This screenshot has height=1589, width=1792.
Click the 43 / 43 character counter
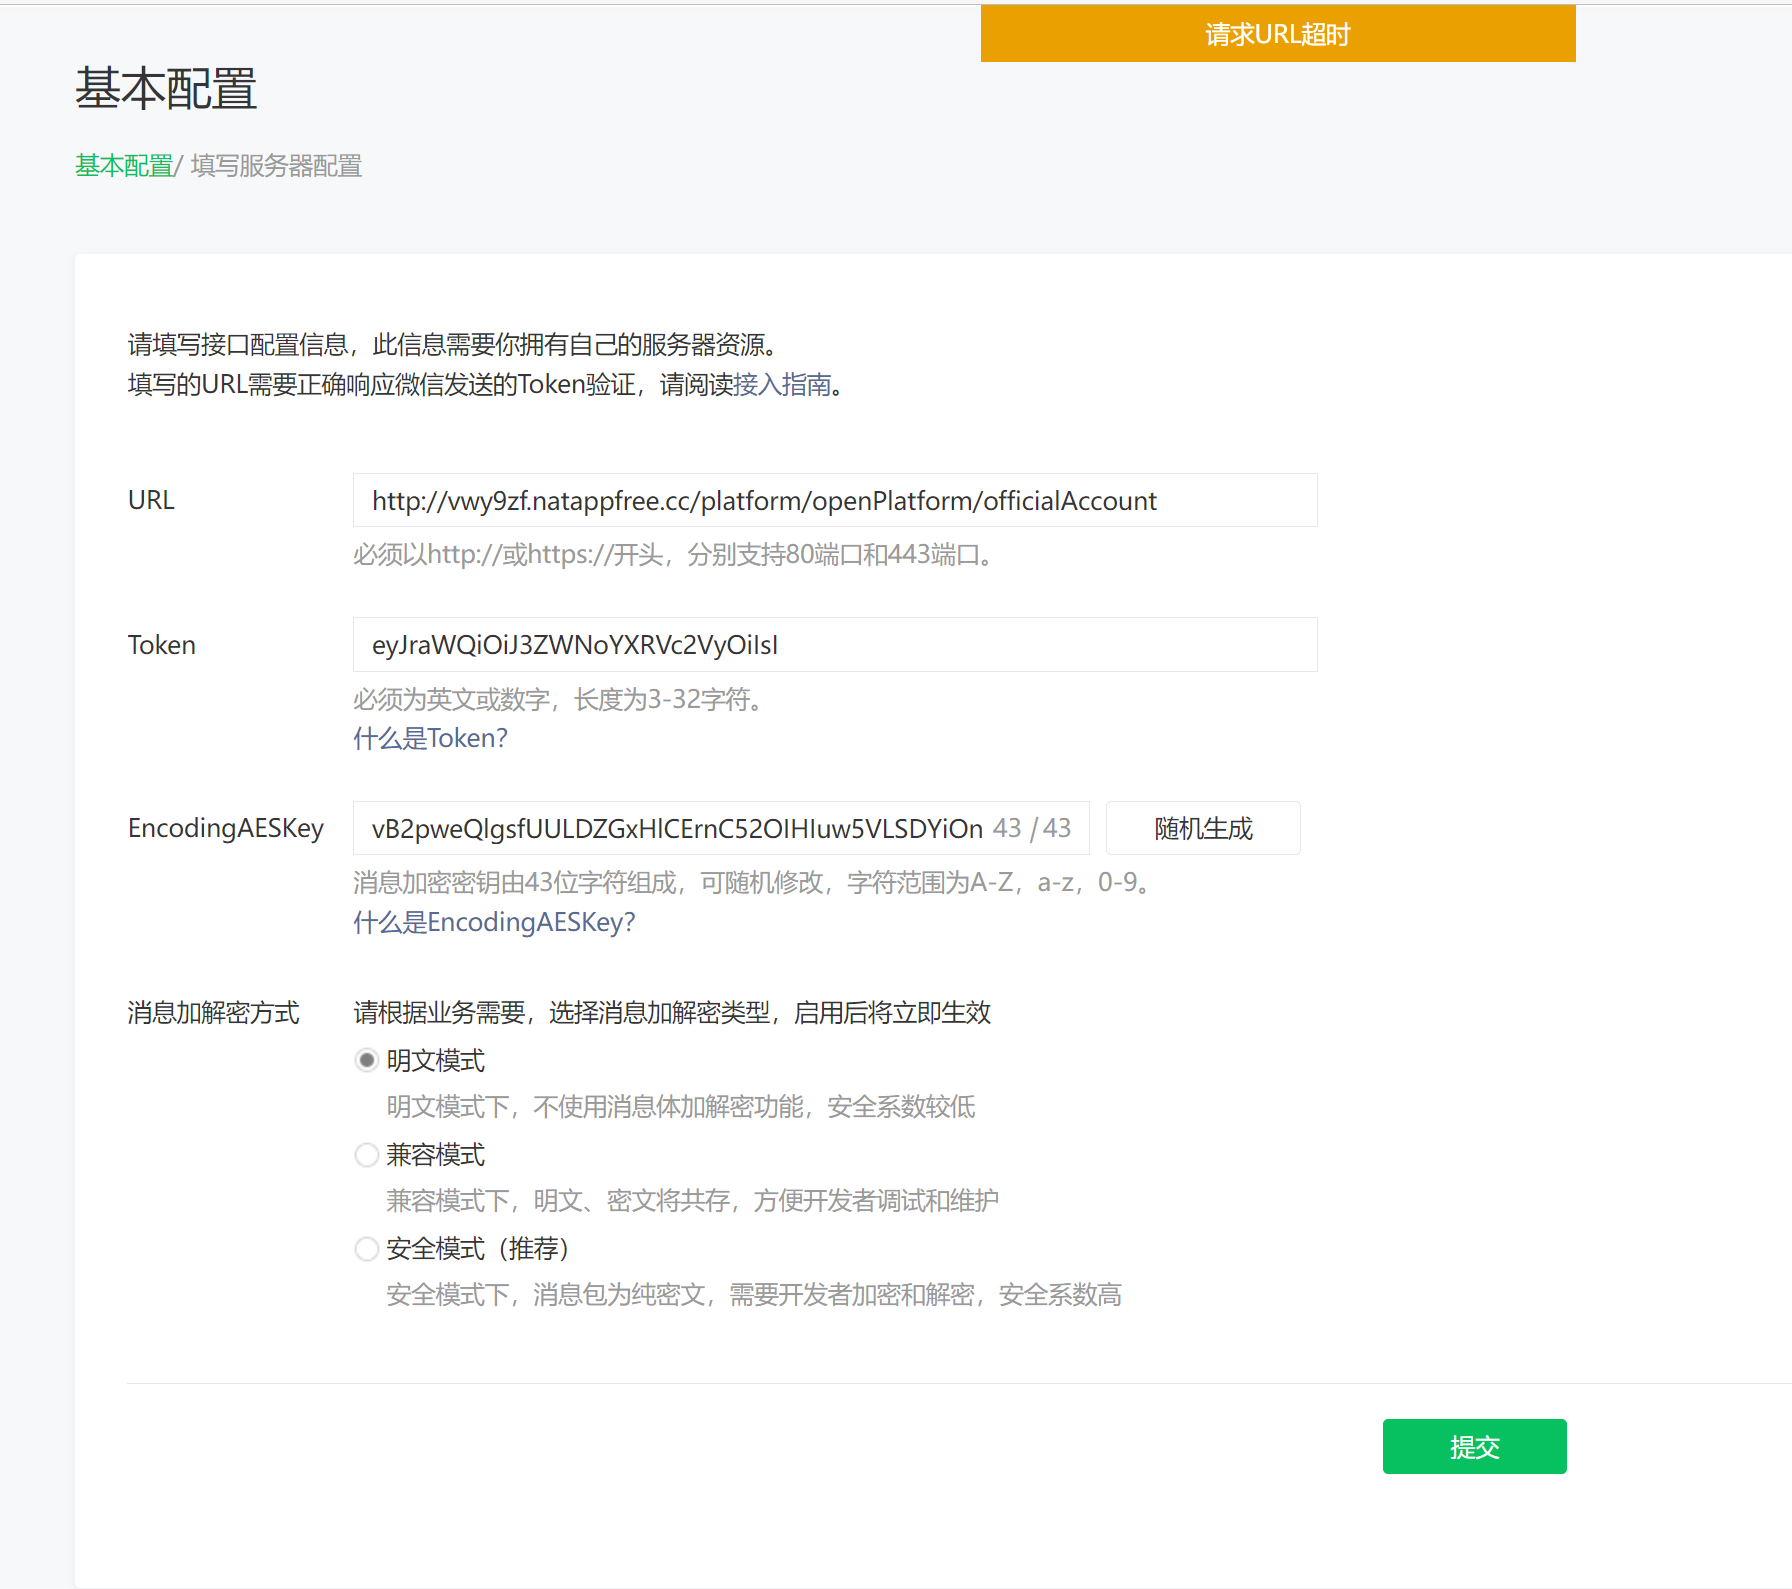click(1031, 828)
